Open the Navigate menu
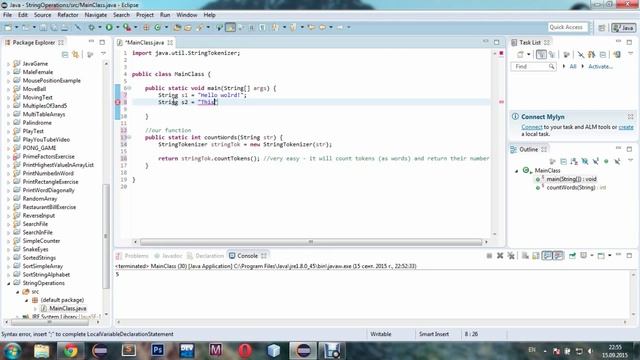This screenshot has width=640, height=360. (96, 15)
